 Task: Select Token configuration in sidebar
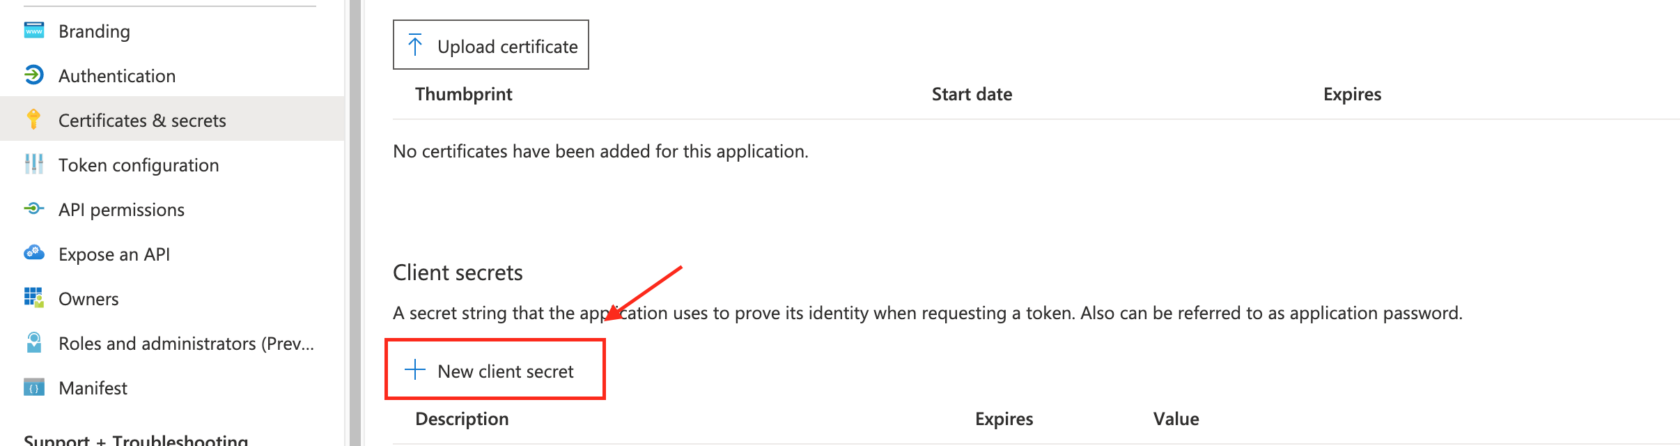point(138,165)
